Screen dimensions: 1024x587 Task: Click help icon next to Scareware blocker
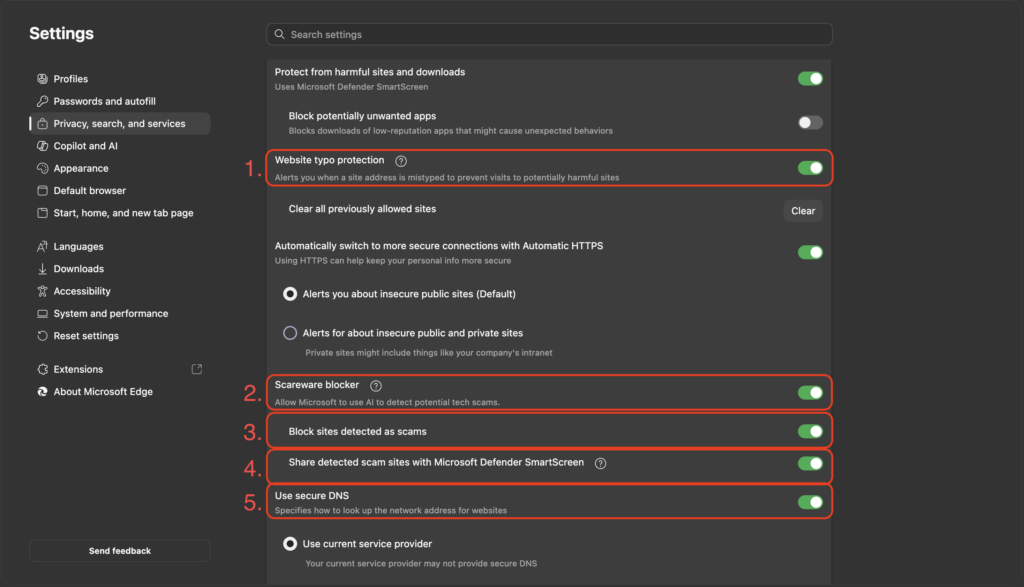pos(376,386)
